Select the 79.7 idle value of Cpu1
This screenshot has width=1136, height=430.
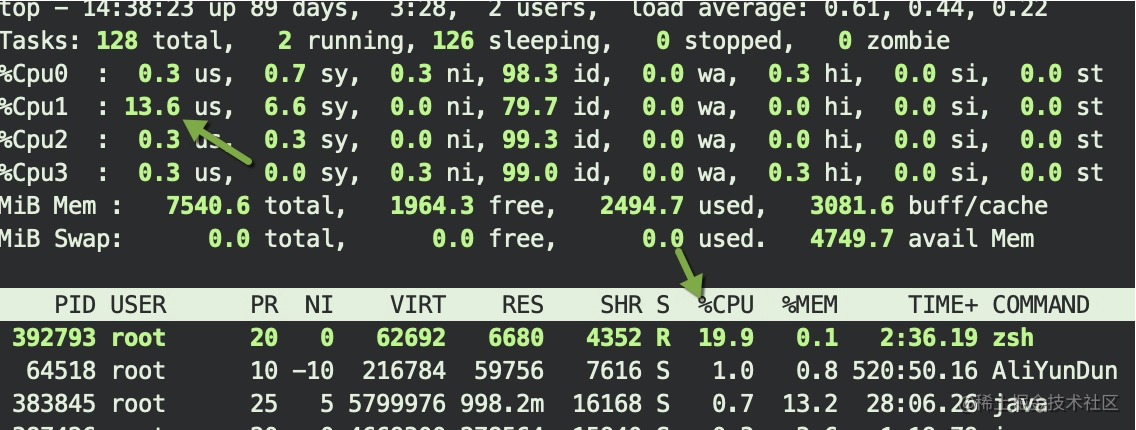click(x=530, y=107)
